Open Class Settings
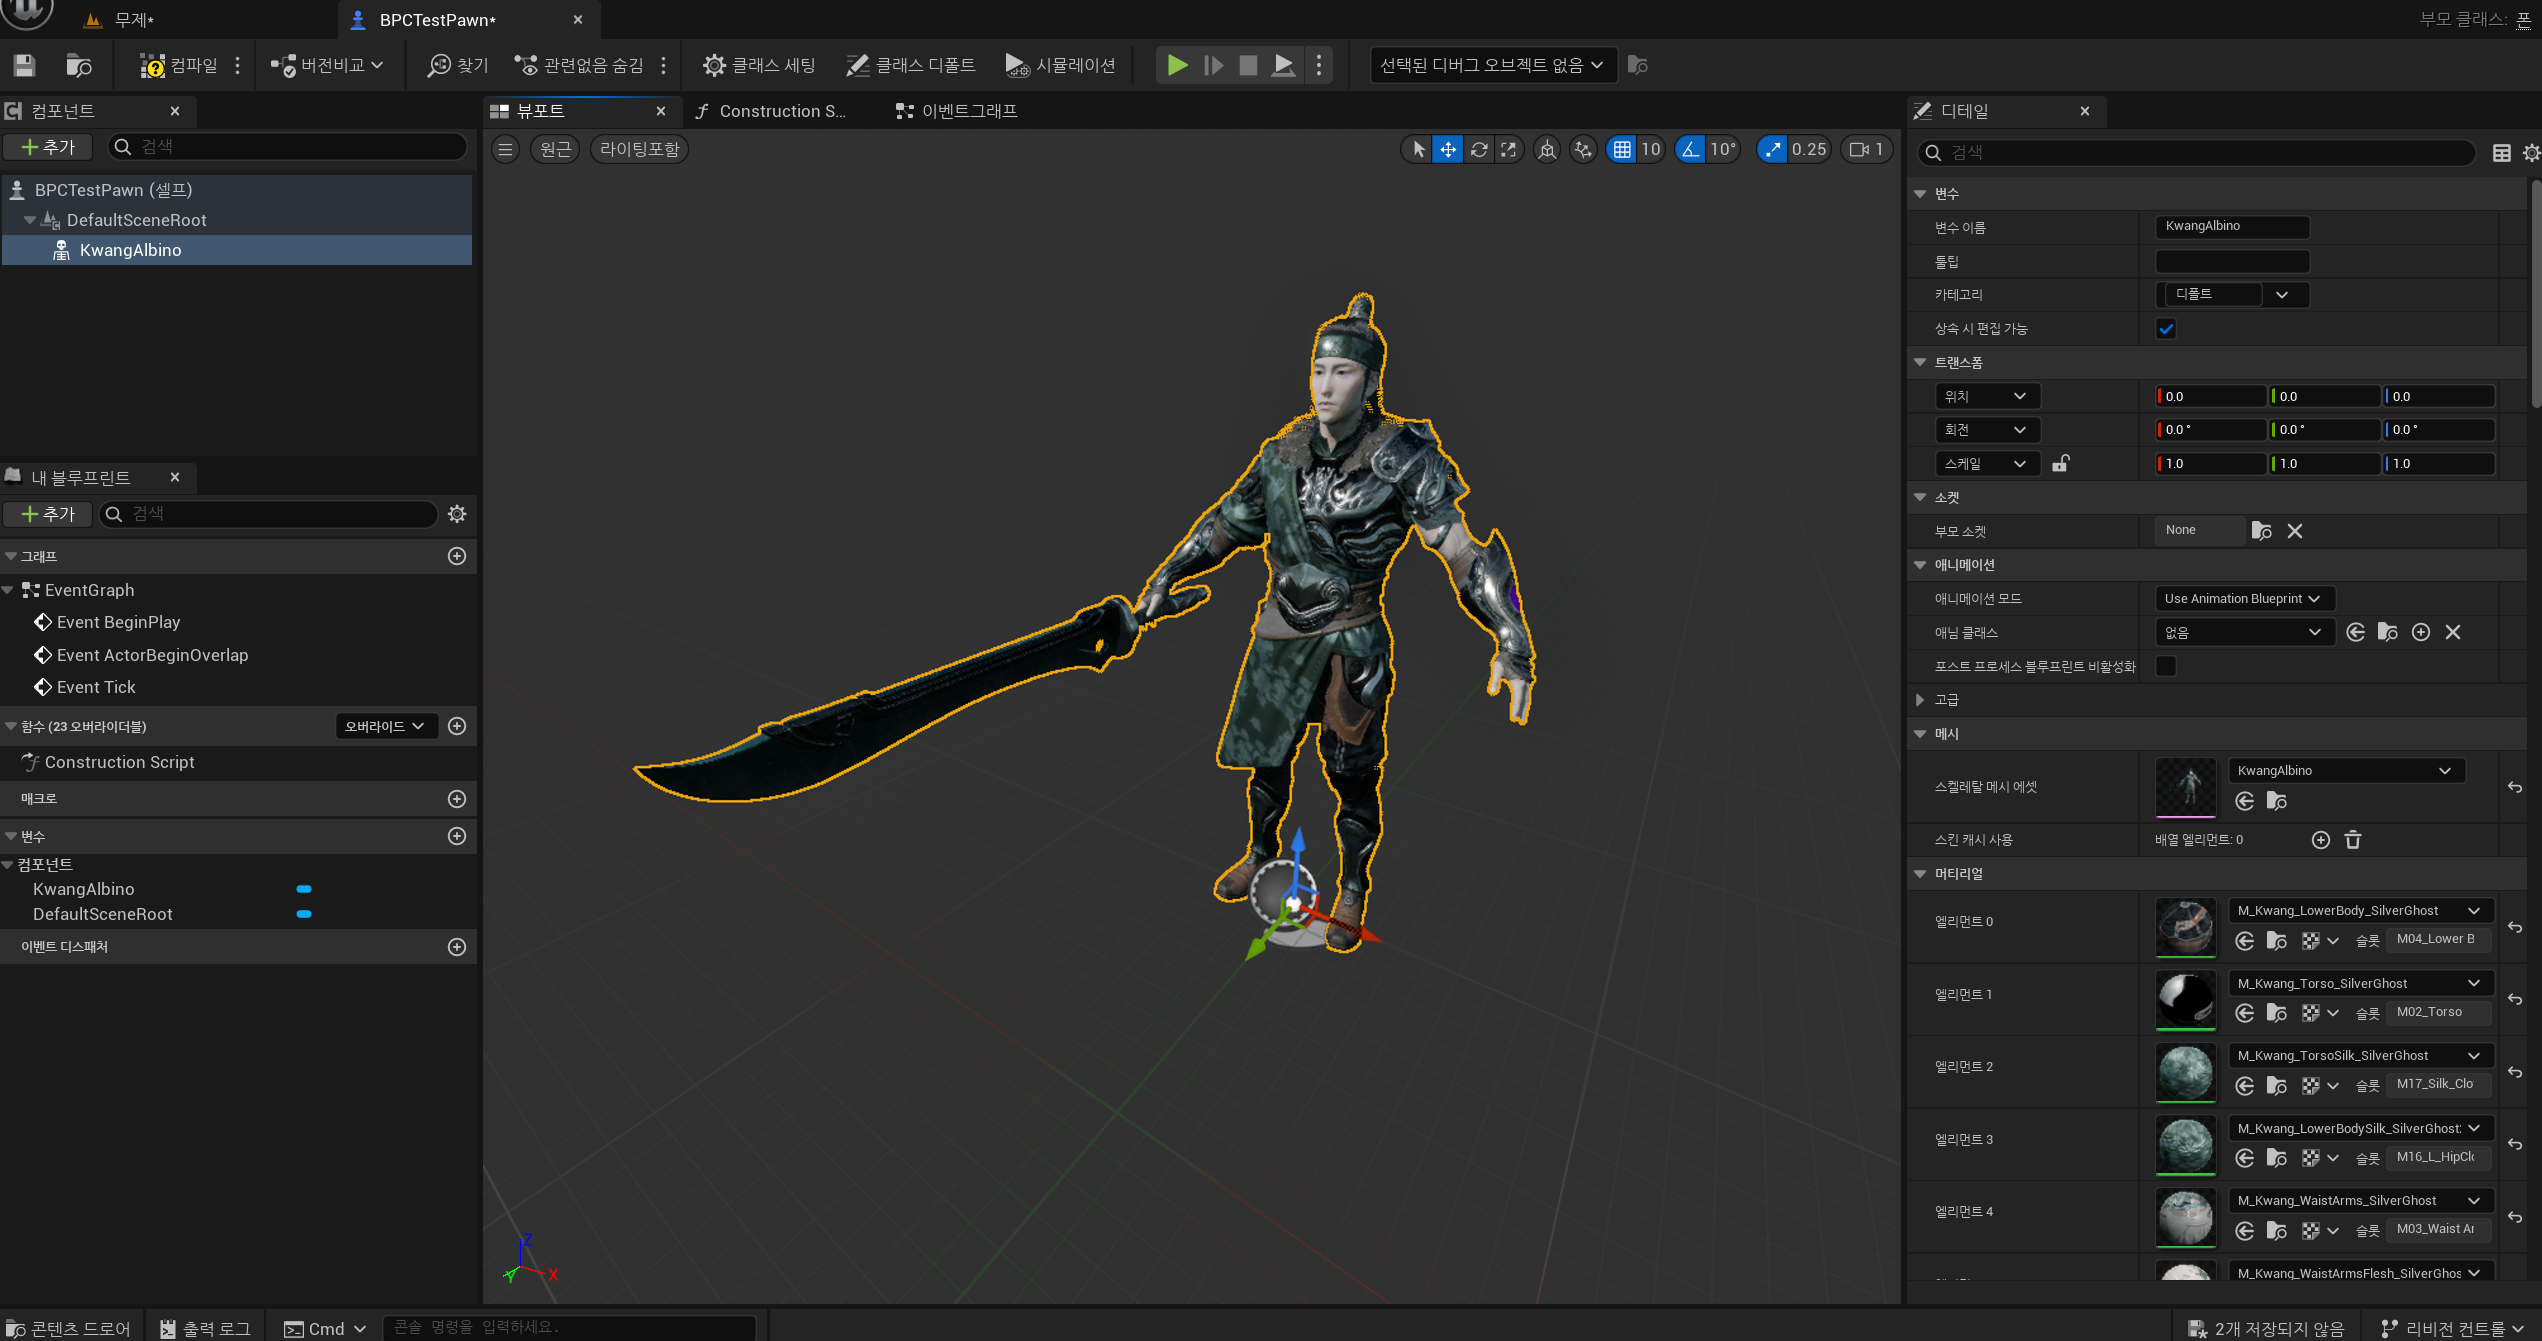This screenshot has height=1341, width=2542. (x=759, y=65)
